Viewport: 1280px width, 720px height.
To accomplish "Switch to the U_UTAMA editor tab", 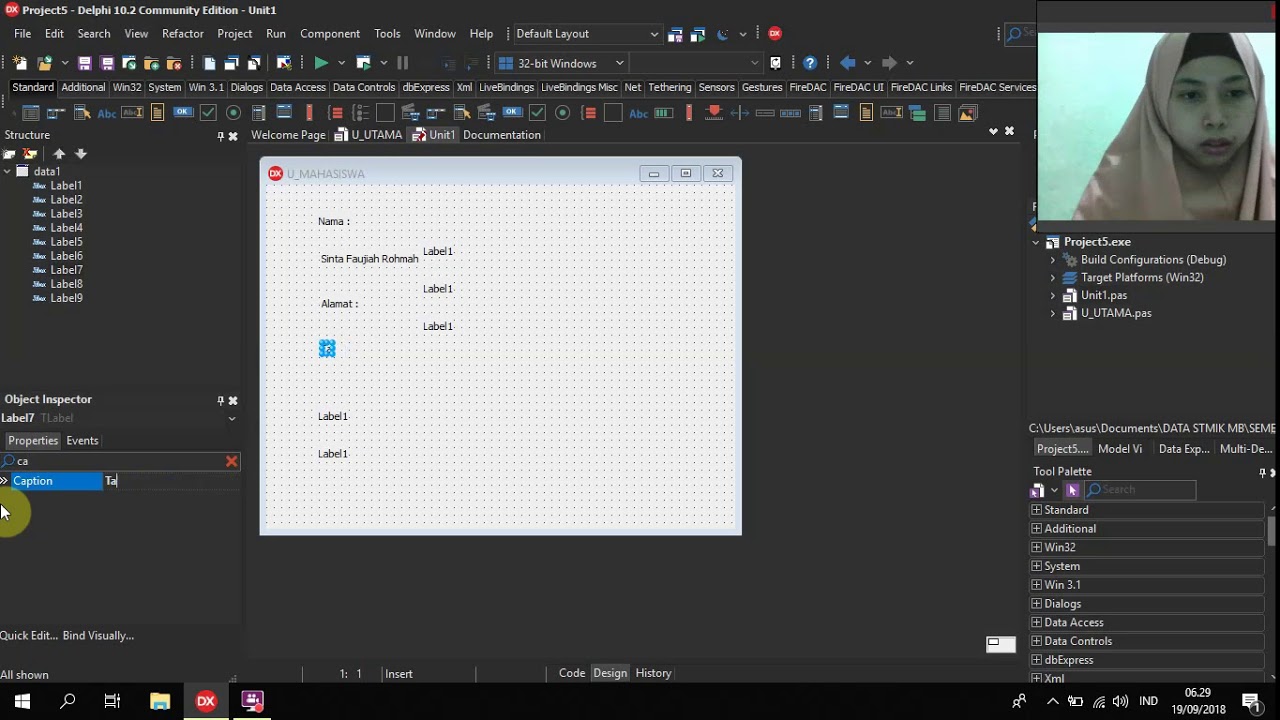I will coord(368,135).
